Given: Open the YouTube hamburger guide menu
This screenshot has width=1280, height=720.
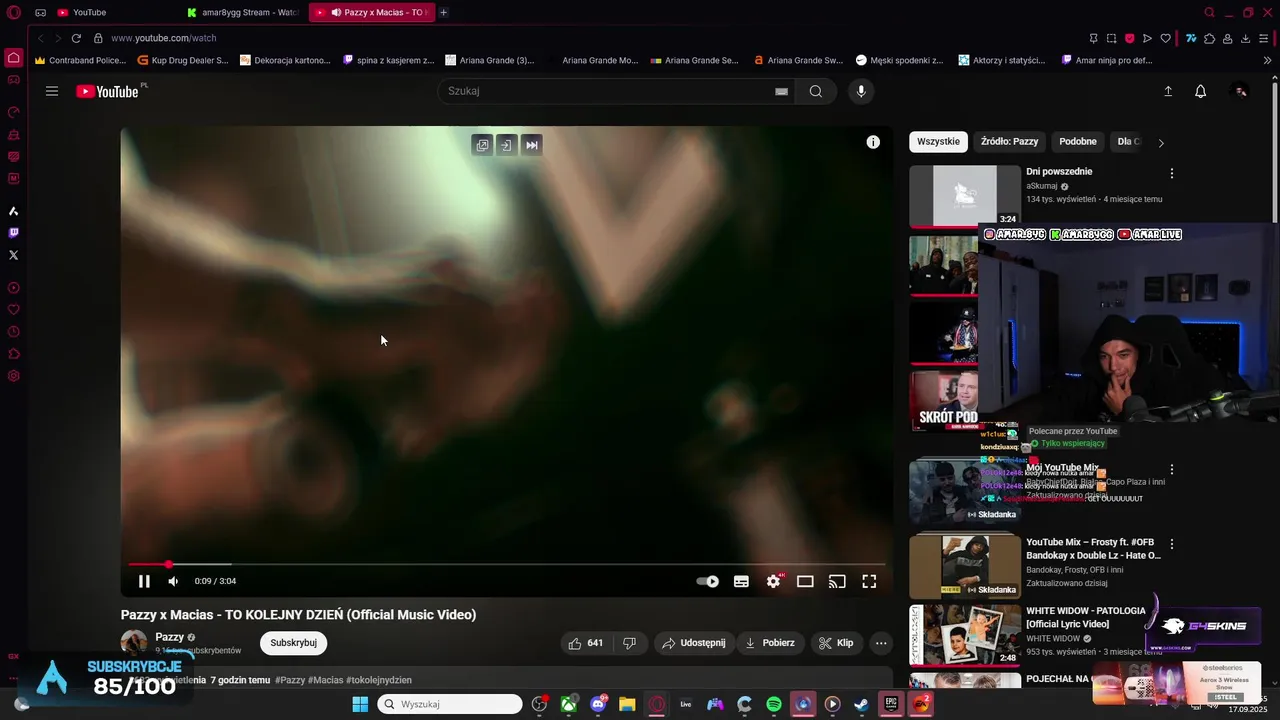Looking at the screenshot, I should [52, 91].
